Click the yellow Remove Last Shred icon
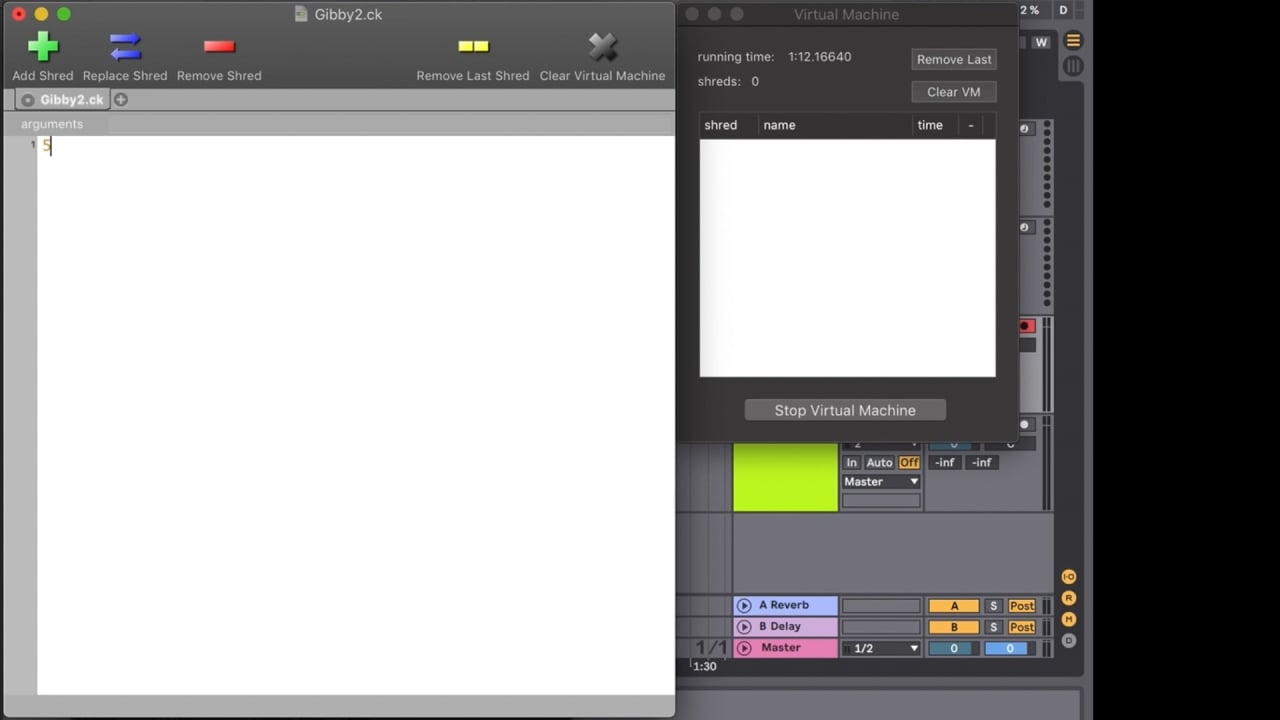The width and height of the screenshot is (1280, 720). click(x=473, y=46)
